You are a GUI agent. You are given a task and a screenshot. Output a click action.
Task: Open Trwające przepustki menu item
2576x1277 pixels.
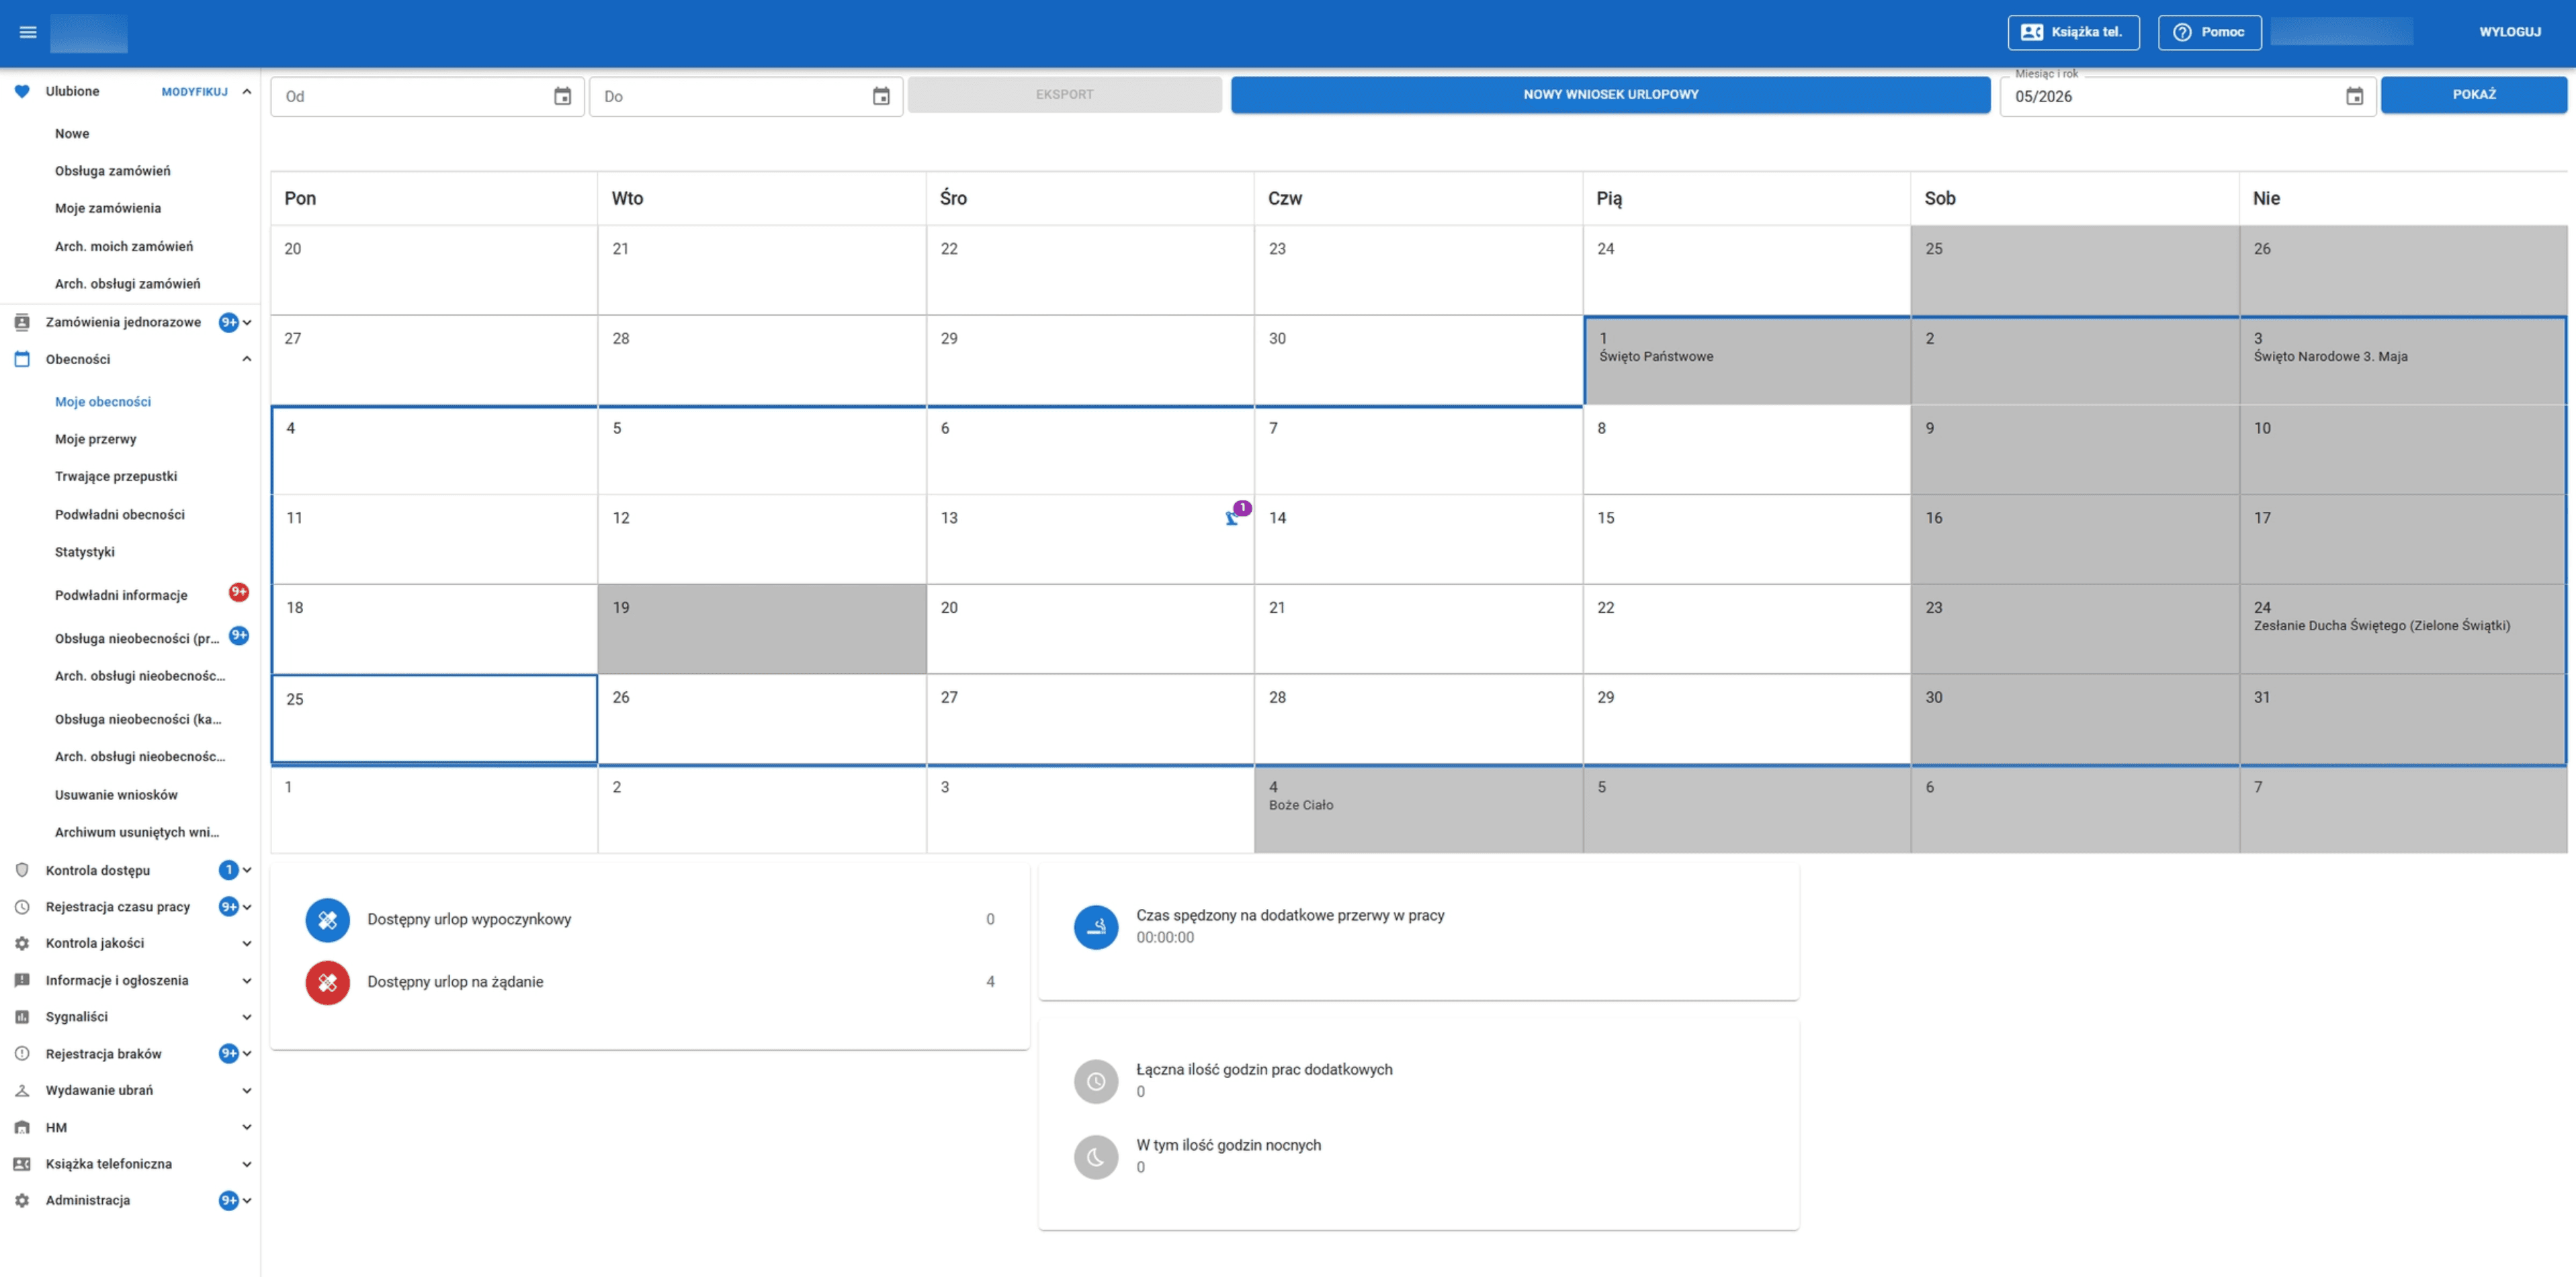116,476
